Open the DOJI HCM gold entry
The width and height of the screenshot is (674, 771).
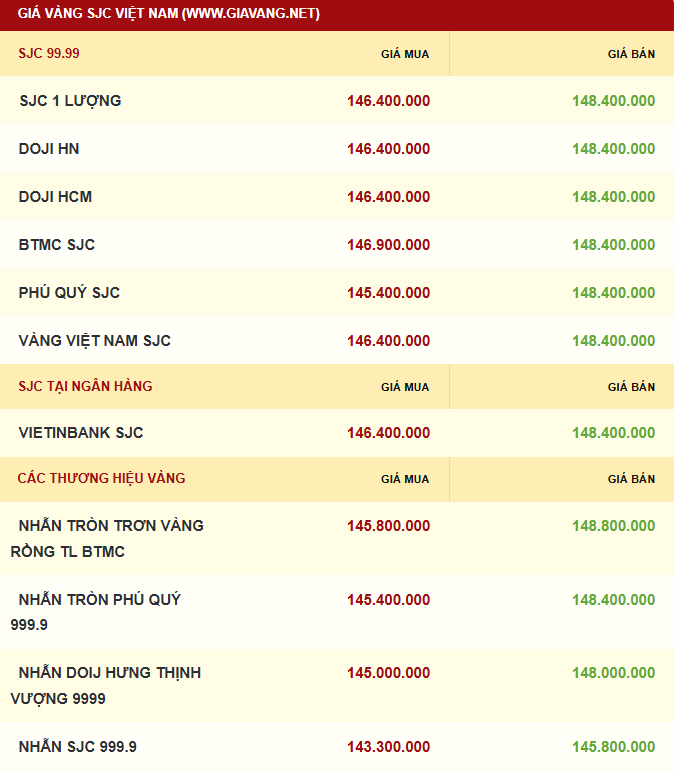[55, 197]
